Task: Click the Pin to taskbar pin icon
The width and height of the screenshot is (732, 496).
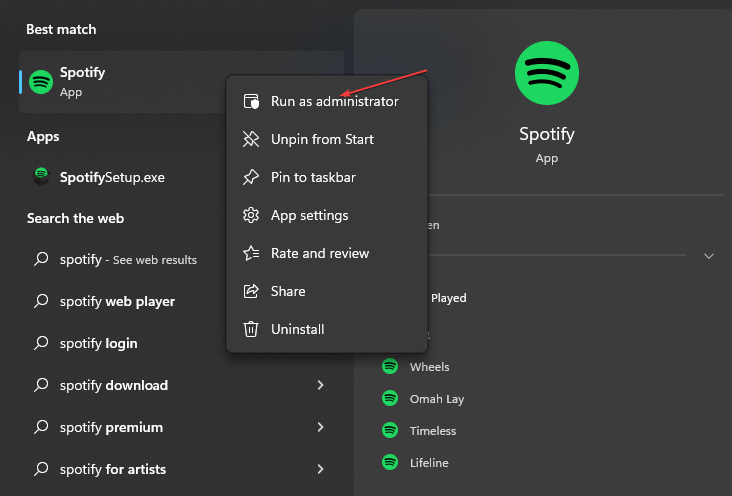Action: 251,177
